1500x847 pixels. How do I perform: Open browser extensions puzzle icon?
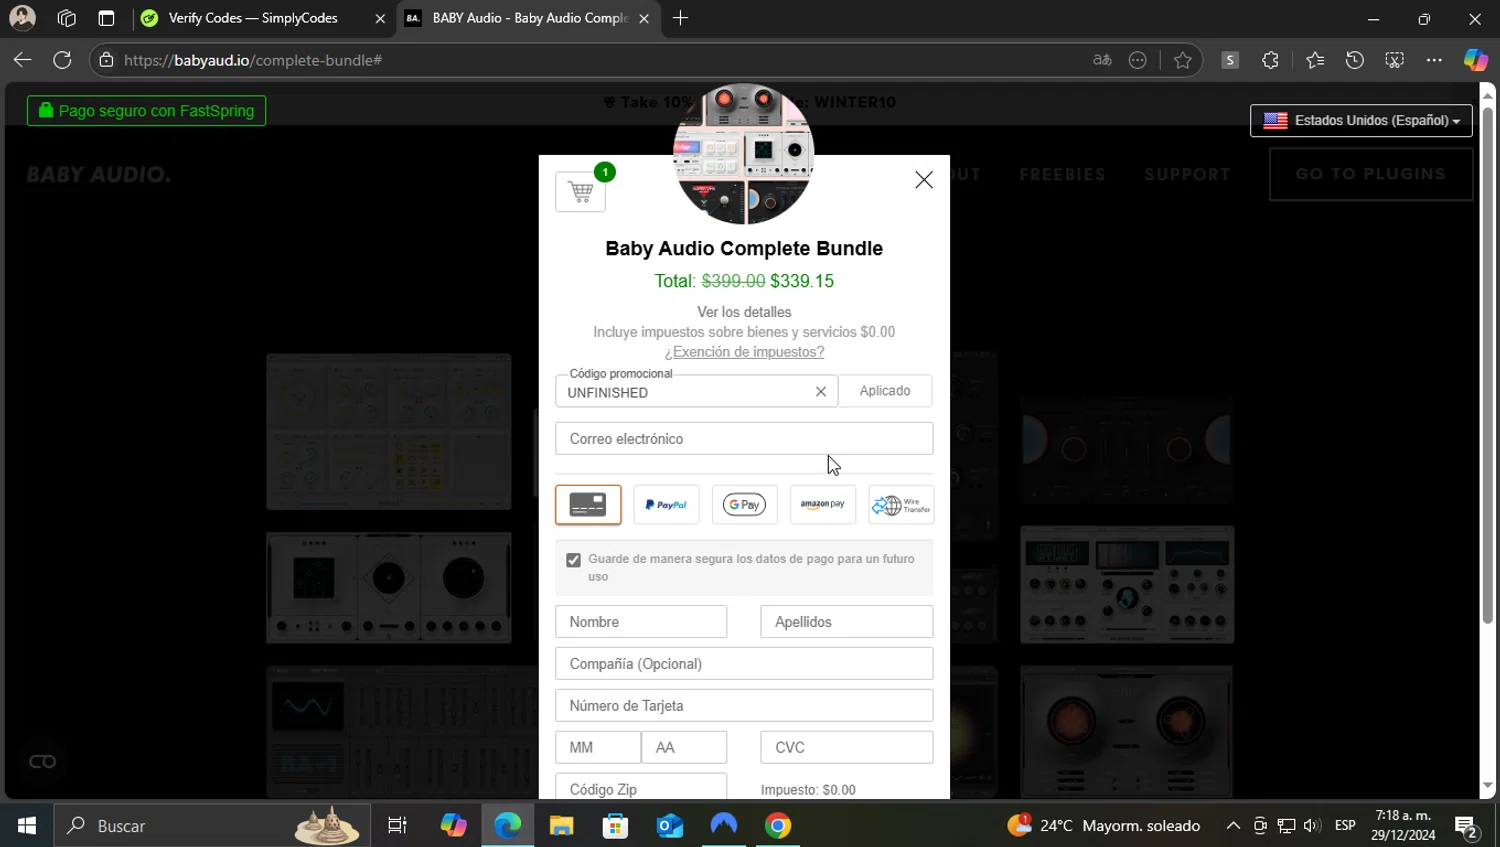(x=1270, y=60)
